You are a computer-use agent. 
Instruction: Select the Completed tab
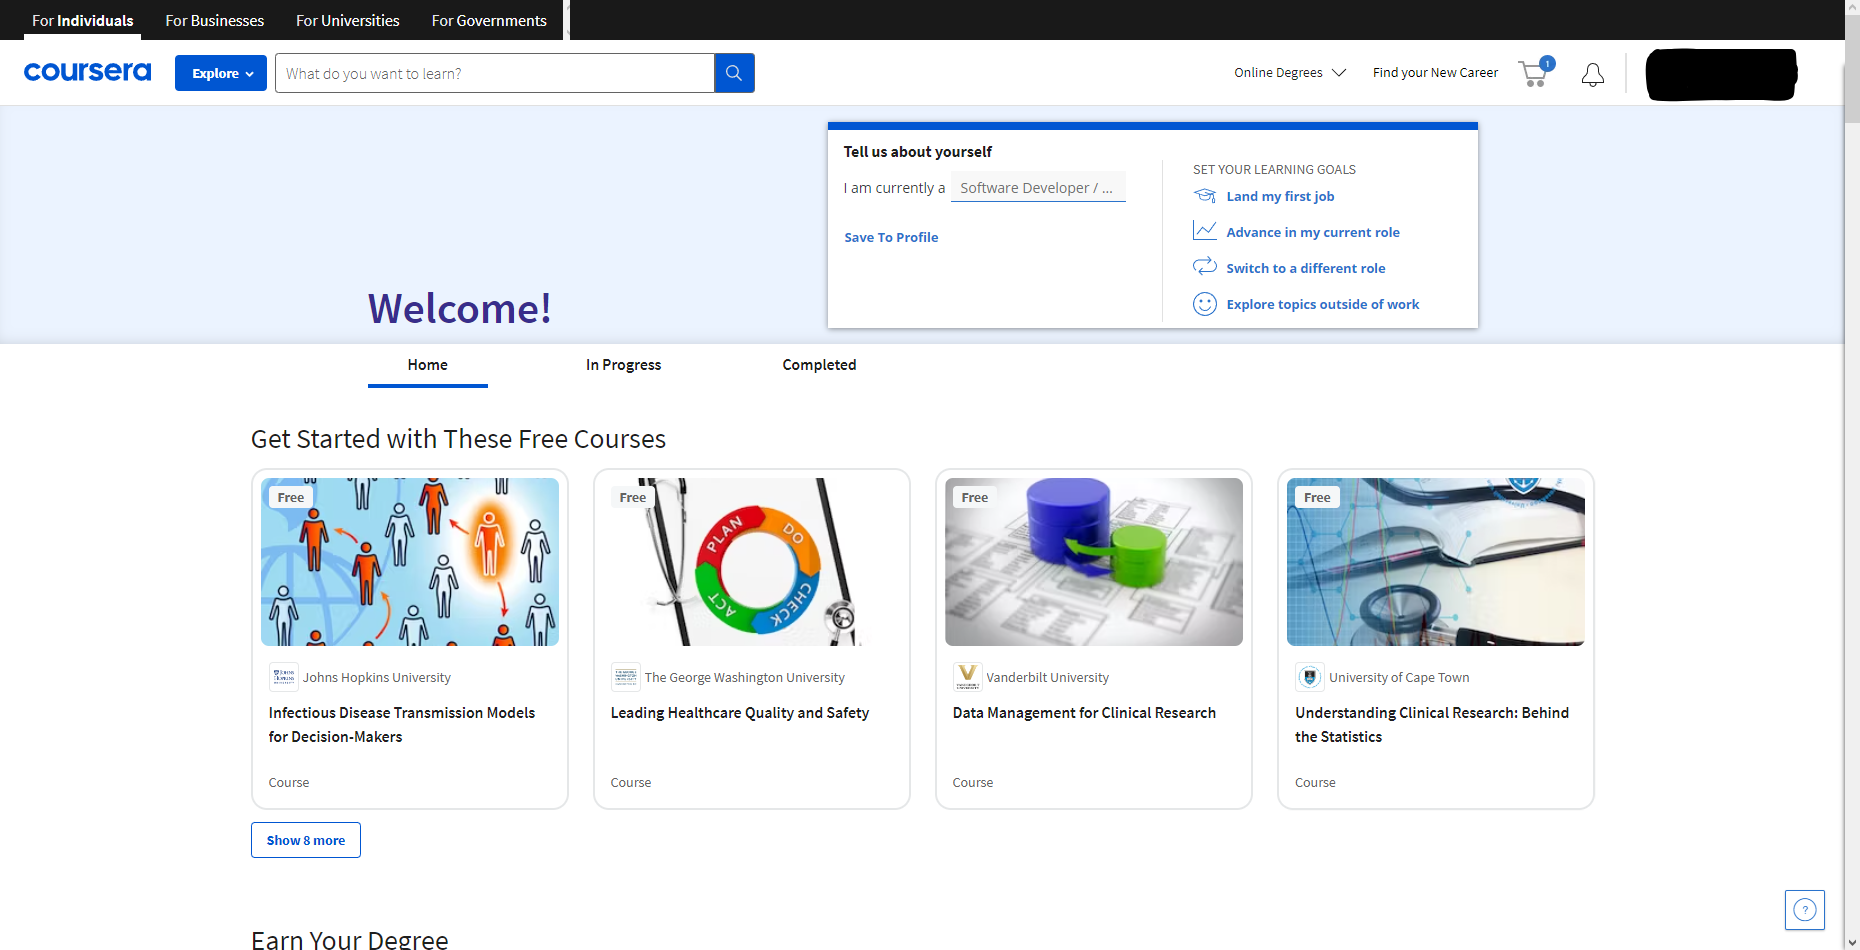pyautogui.click(x=819, y=365)
